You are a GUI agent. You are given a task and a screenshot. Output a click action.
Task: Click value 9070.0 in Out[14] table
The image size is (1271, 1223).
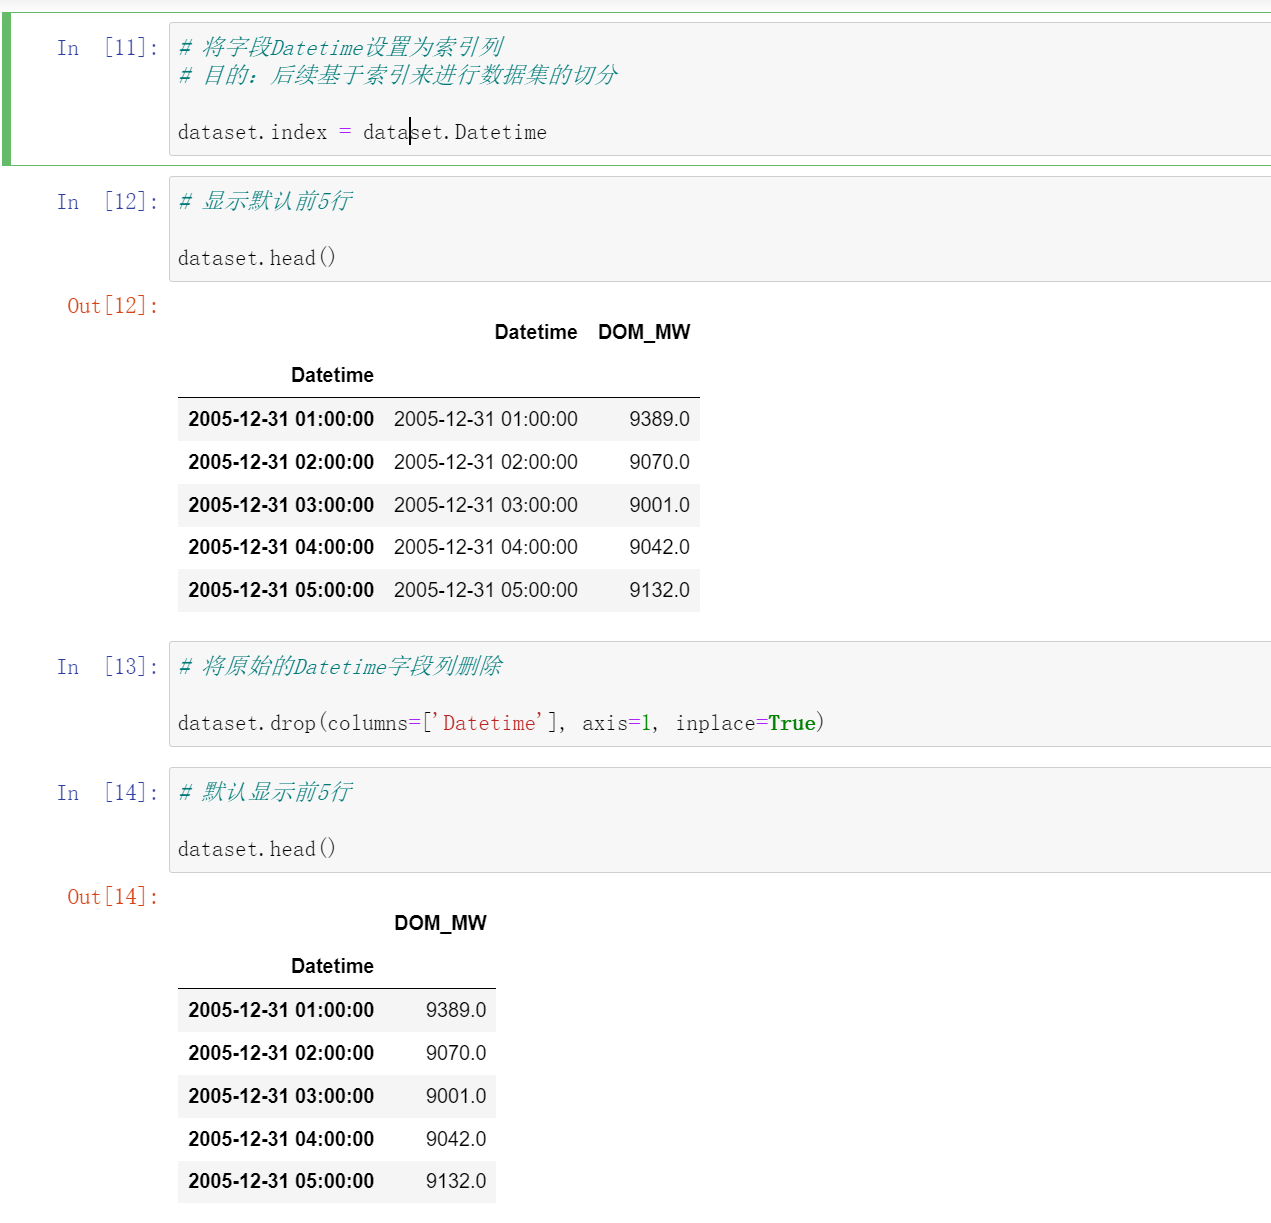[456, 1053]
